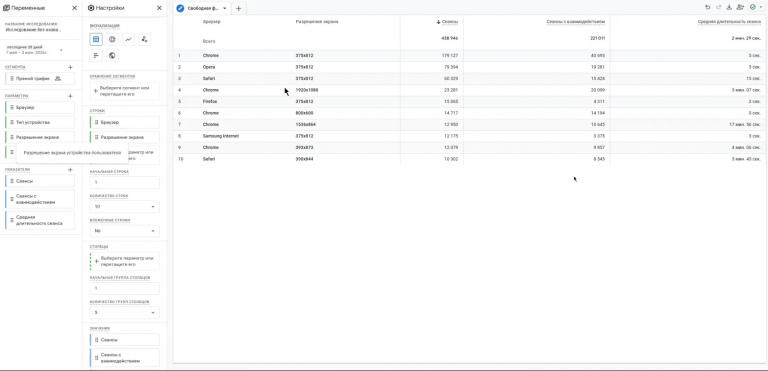Switch to the geo map visualization
Image resolution: width=768 pixels, height=371 pixels.
112,55
